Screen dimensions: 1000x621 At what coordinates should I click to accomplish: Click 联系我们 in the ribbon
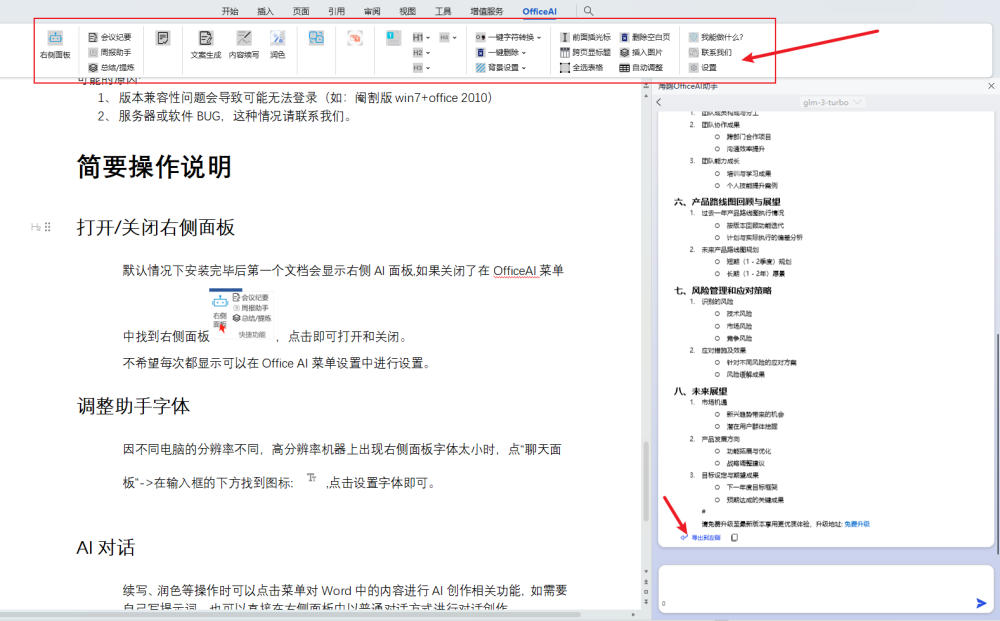pyautogui.click(x=710, y=52)
